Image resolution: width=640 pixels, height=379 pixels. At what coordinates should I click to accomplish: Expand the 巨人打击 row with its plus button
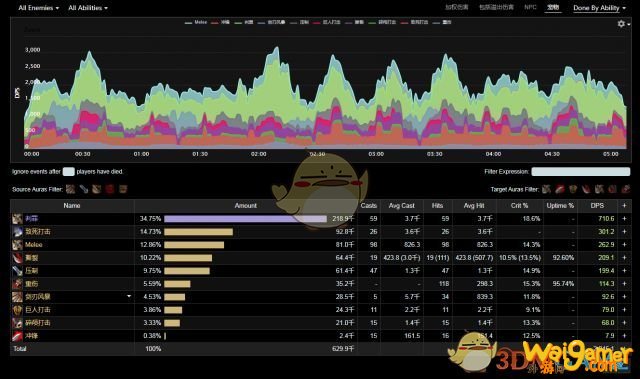624,310
